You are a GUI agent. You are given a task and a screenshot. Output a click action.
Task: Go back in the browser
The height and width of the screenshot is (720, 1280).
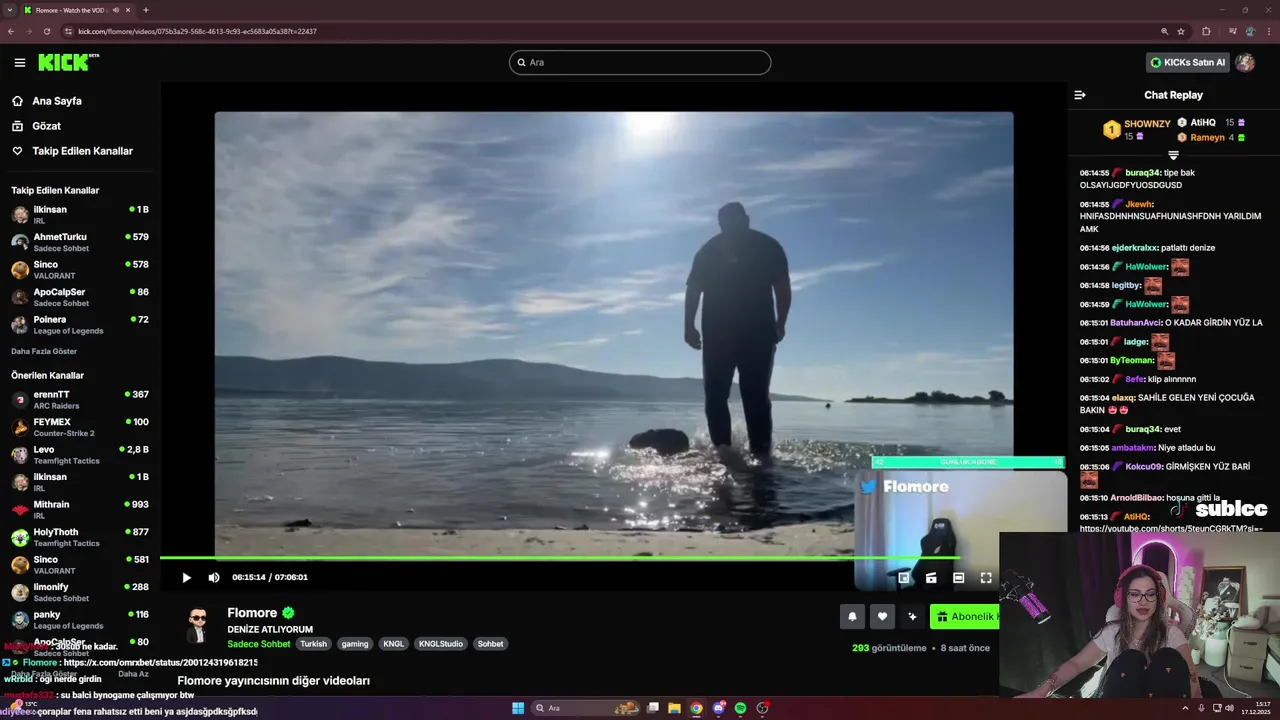[x=11, y=31]
